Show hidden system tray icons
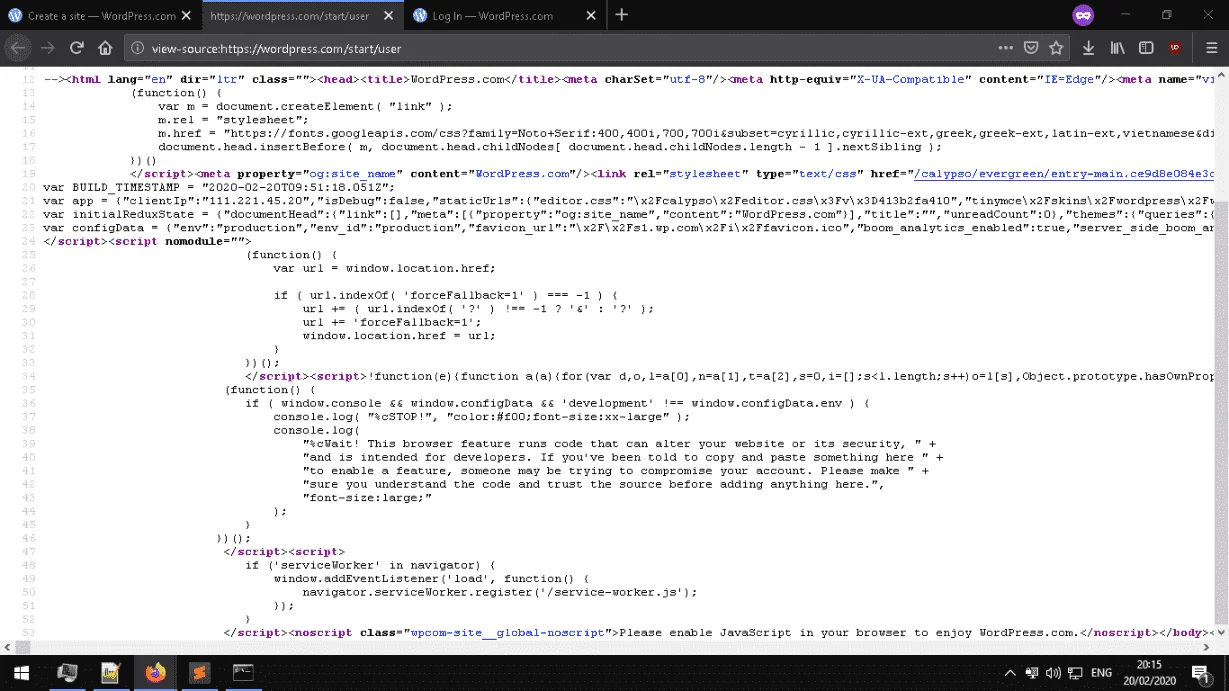 [x=1010, y=673]
